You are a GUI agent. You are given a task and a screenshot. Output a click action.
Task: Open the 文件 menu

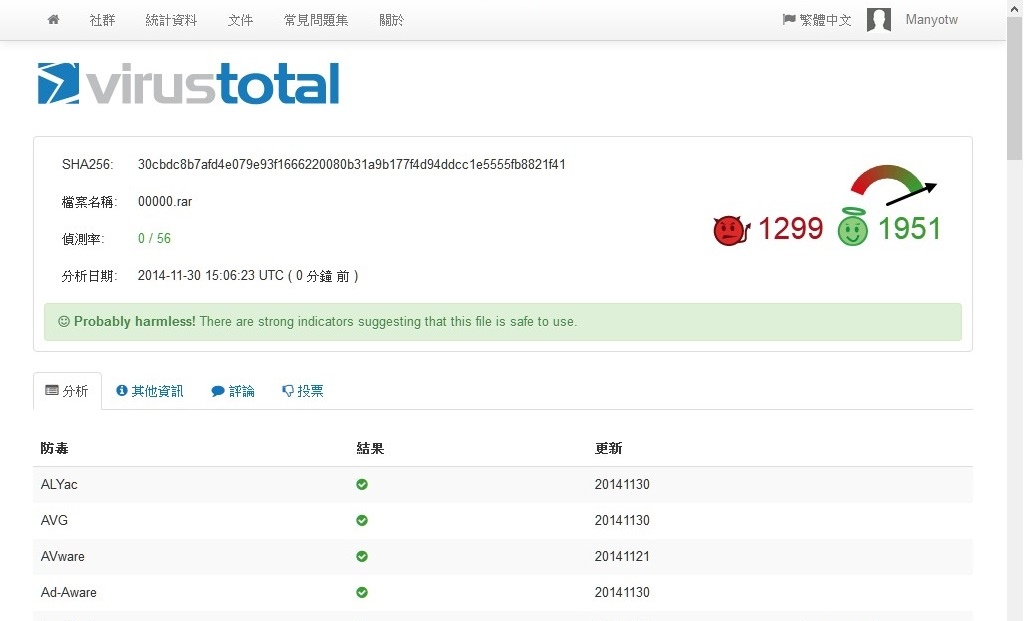point(240,20)
